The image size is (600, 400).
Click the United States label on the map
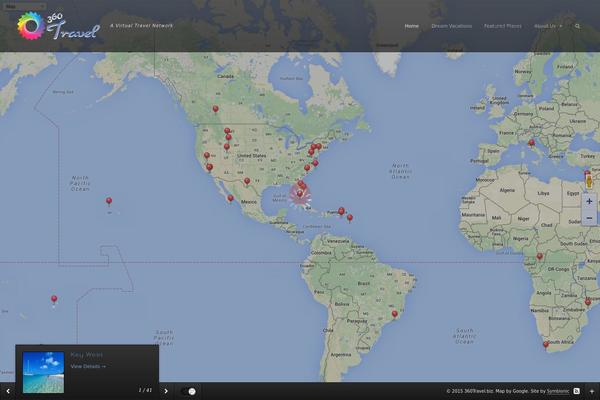[x=251, y=156]
